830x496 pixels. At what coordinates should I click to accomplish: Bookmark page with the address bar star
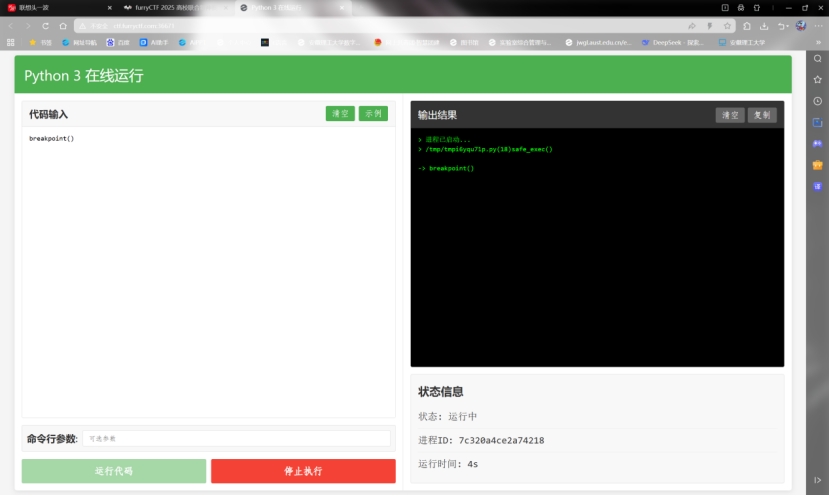point(727,25)
